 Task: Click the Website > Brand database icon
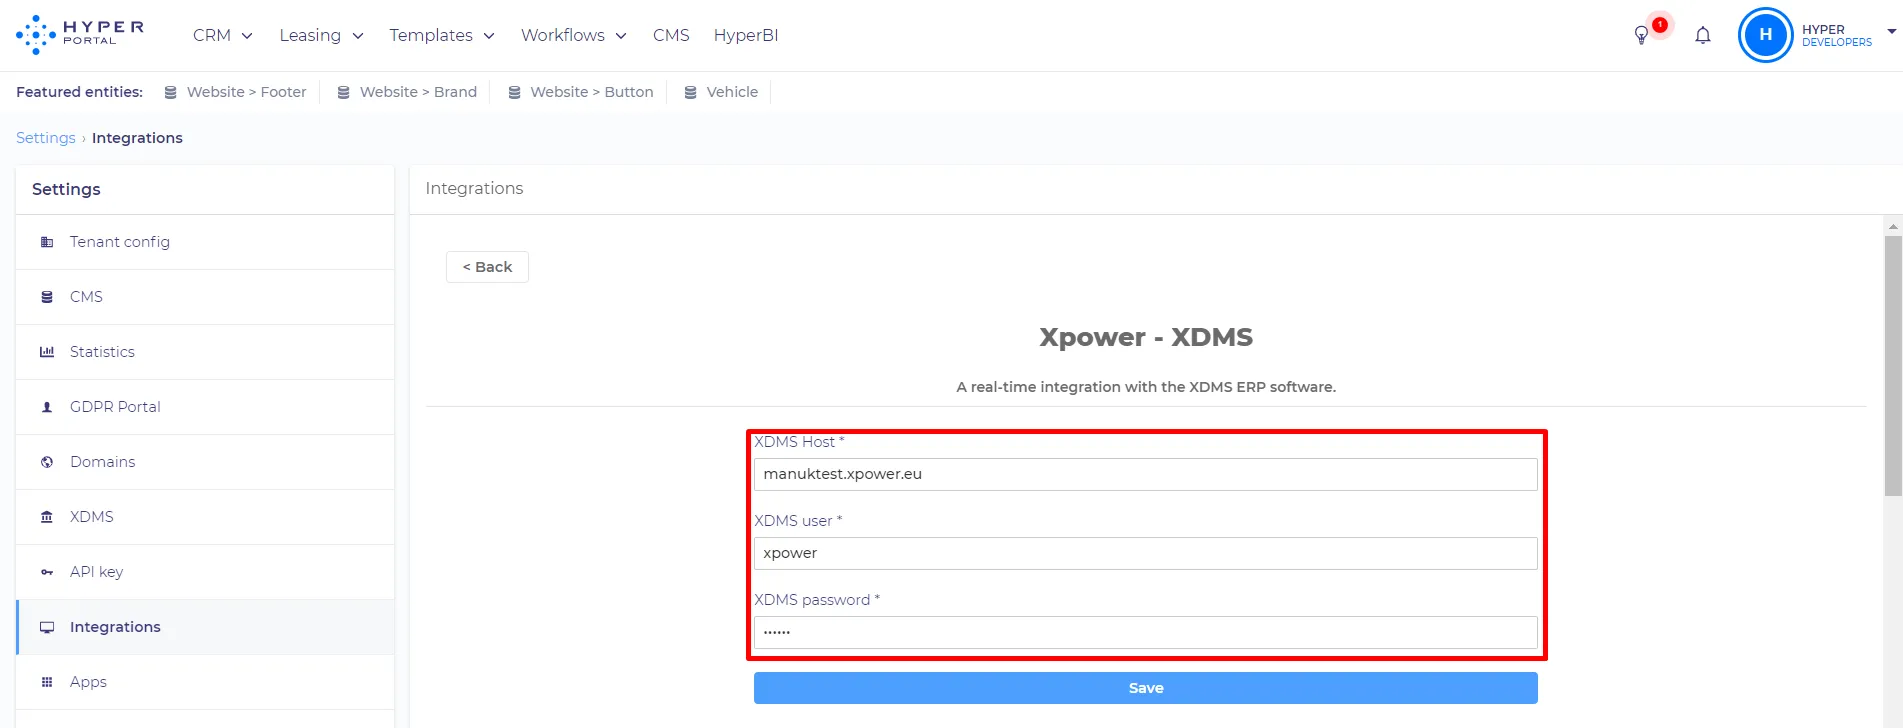[344, 92]
